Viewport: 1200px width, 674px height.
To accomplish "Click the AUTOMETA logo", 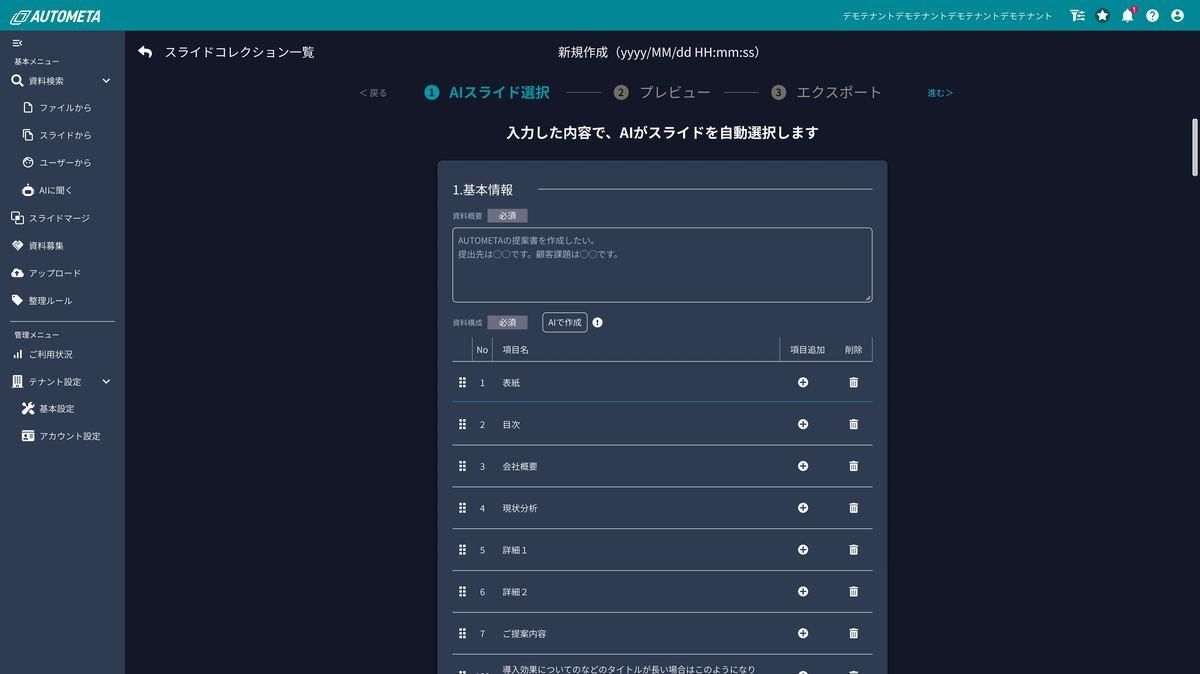I will tap(55, 16).
